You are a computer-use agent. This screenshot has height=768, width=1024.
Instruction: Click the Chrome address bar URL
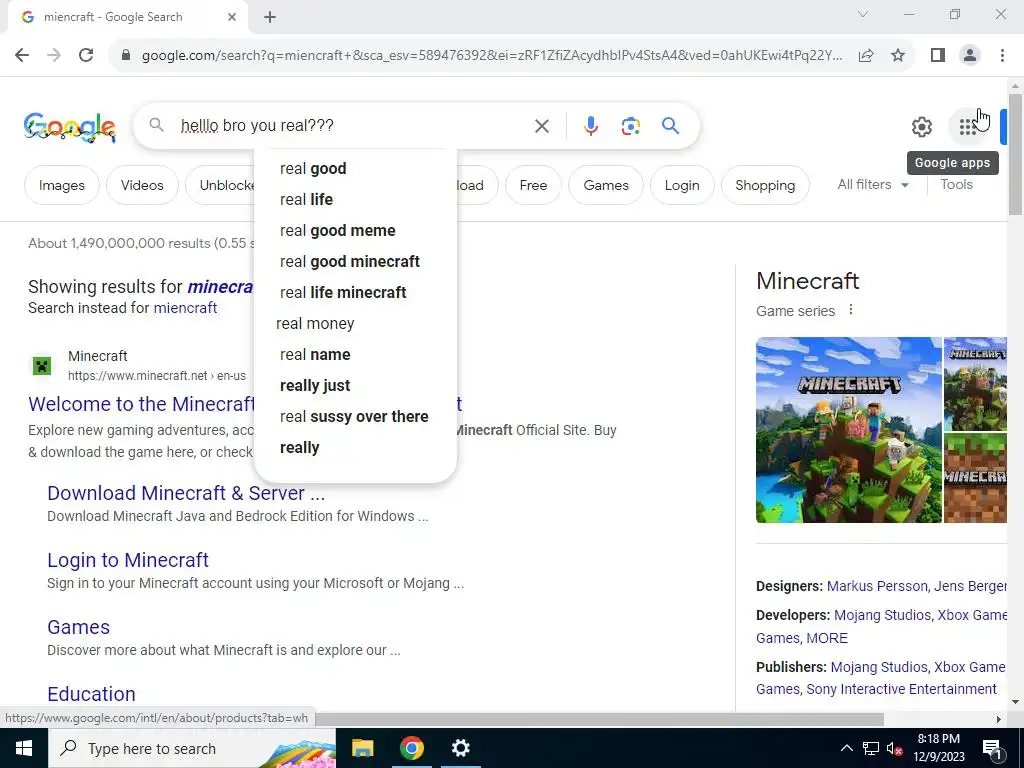pyautogui.click(x=492, y=56)
